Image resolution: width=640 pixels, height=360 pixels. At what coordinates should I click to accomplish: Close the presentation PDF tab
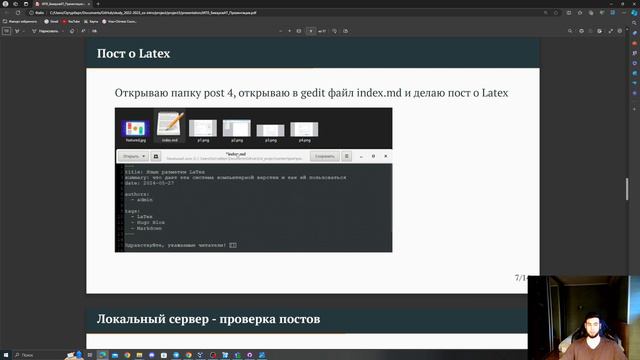coord(89,4)
